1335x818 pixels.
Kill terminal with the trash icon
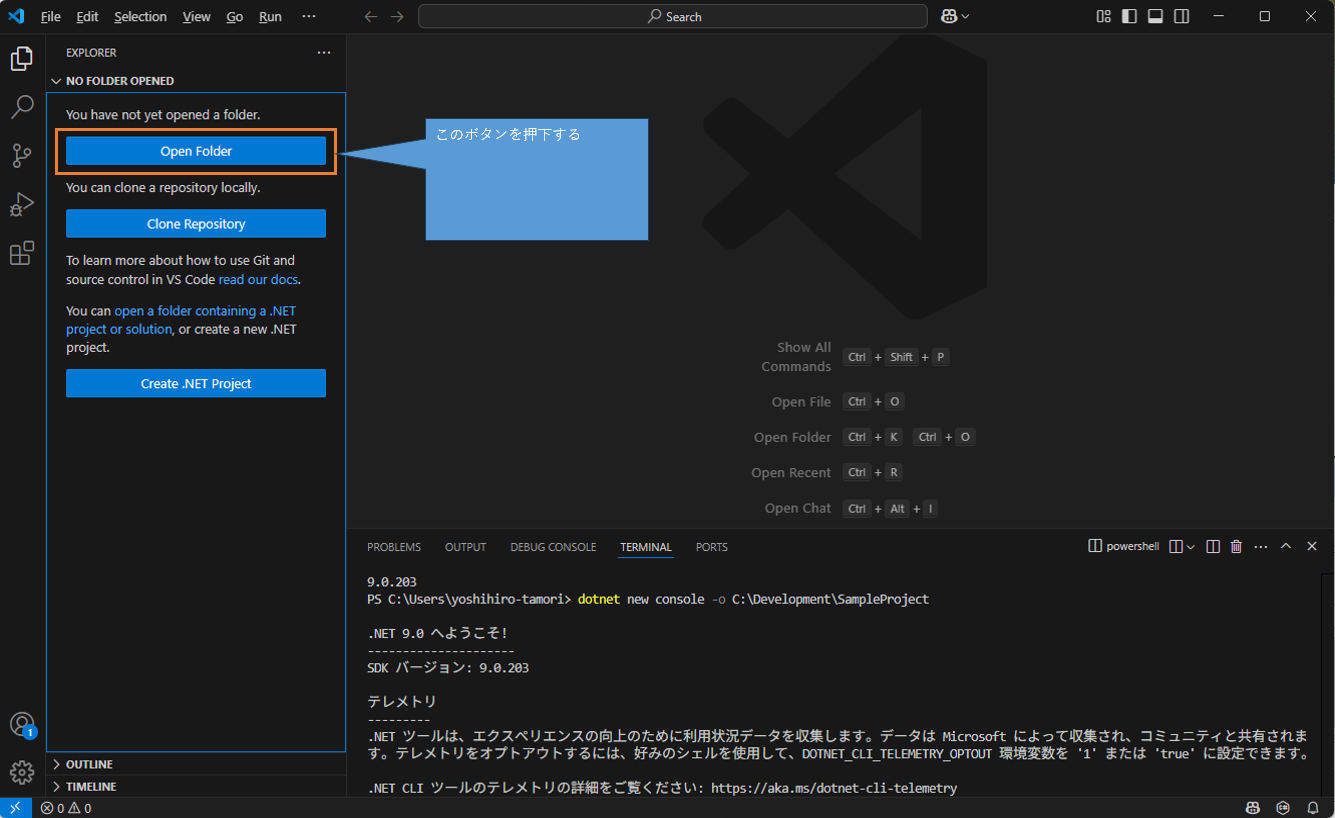tap(1236, 547)
